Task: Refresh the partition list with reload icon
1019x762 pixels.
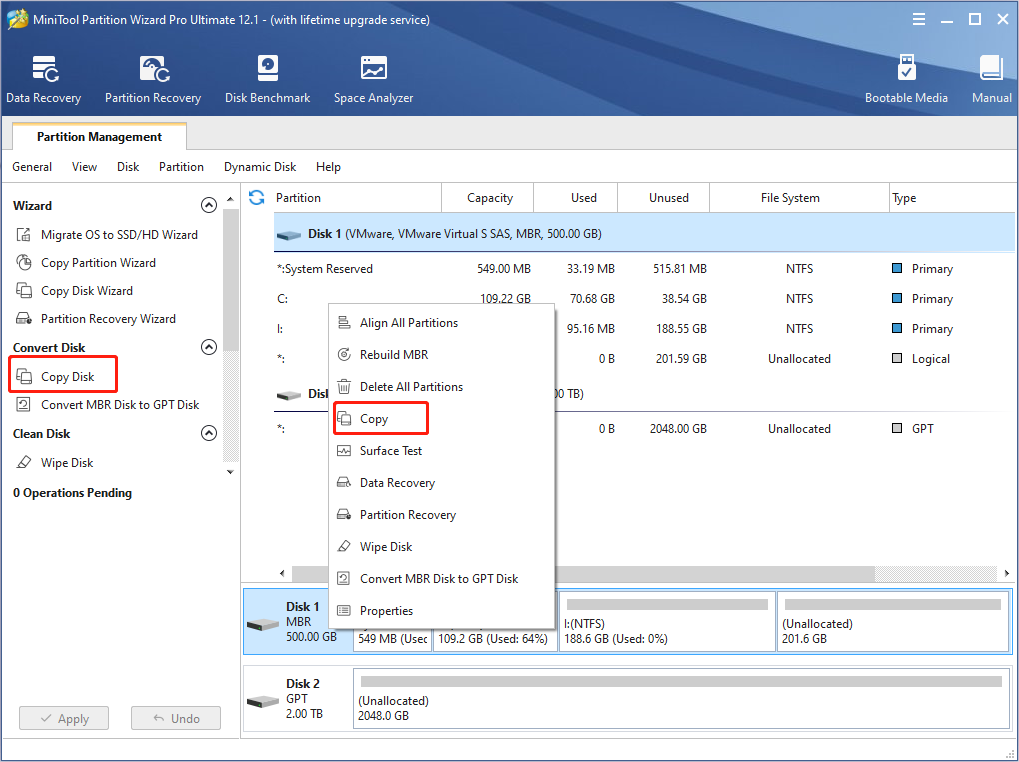Action: click(x=257, y=198)
